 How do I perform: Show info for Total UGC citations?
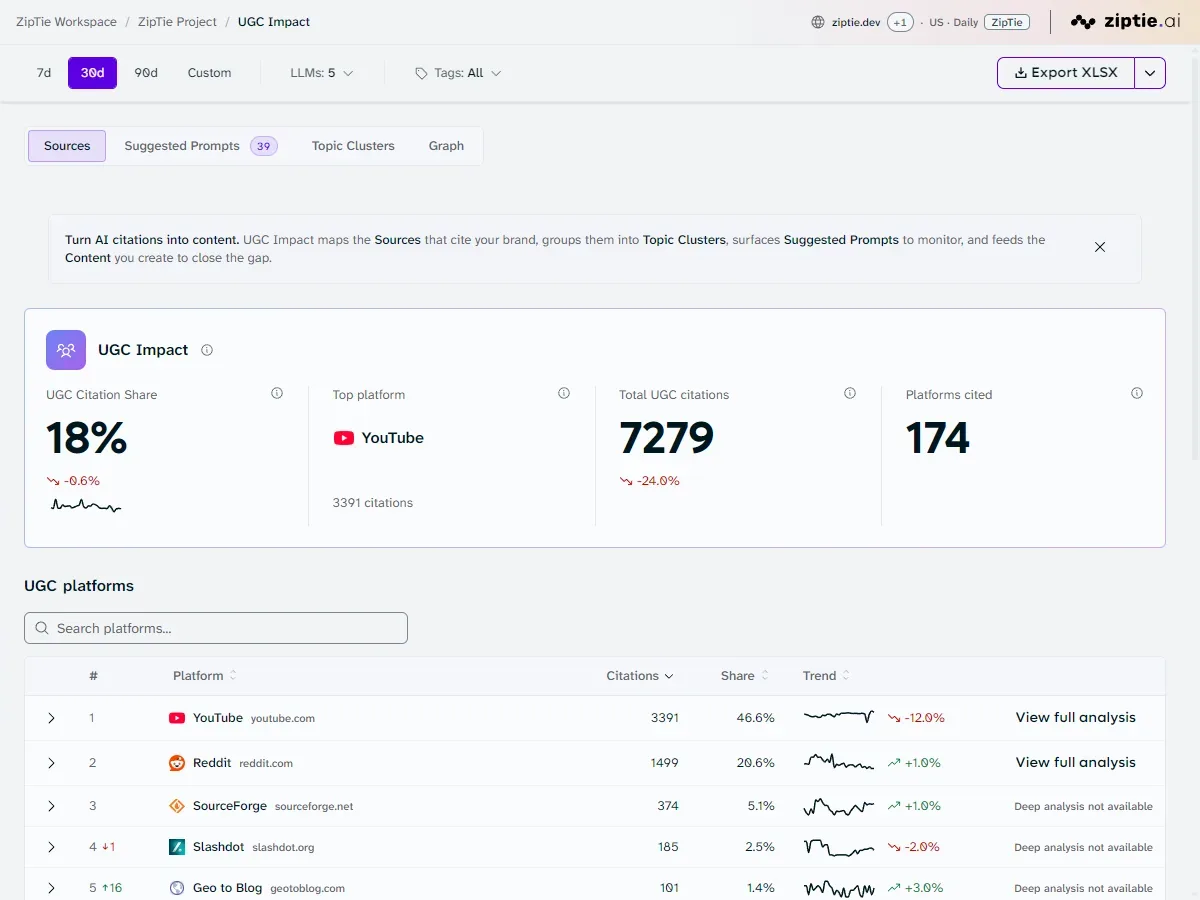tap(850, 394)
